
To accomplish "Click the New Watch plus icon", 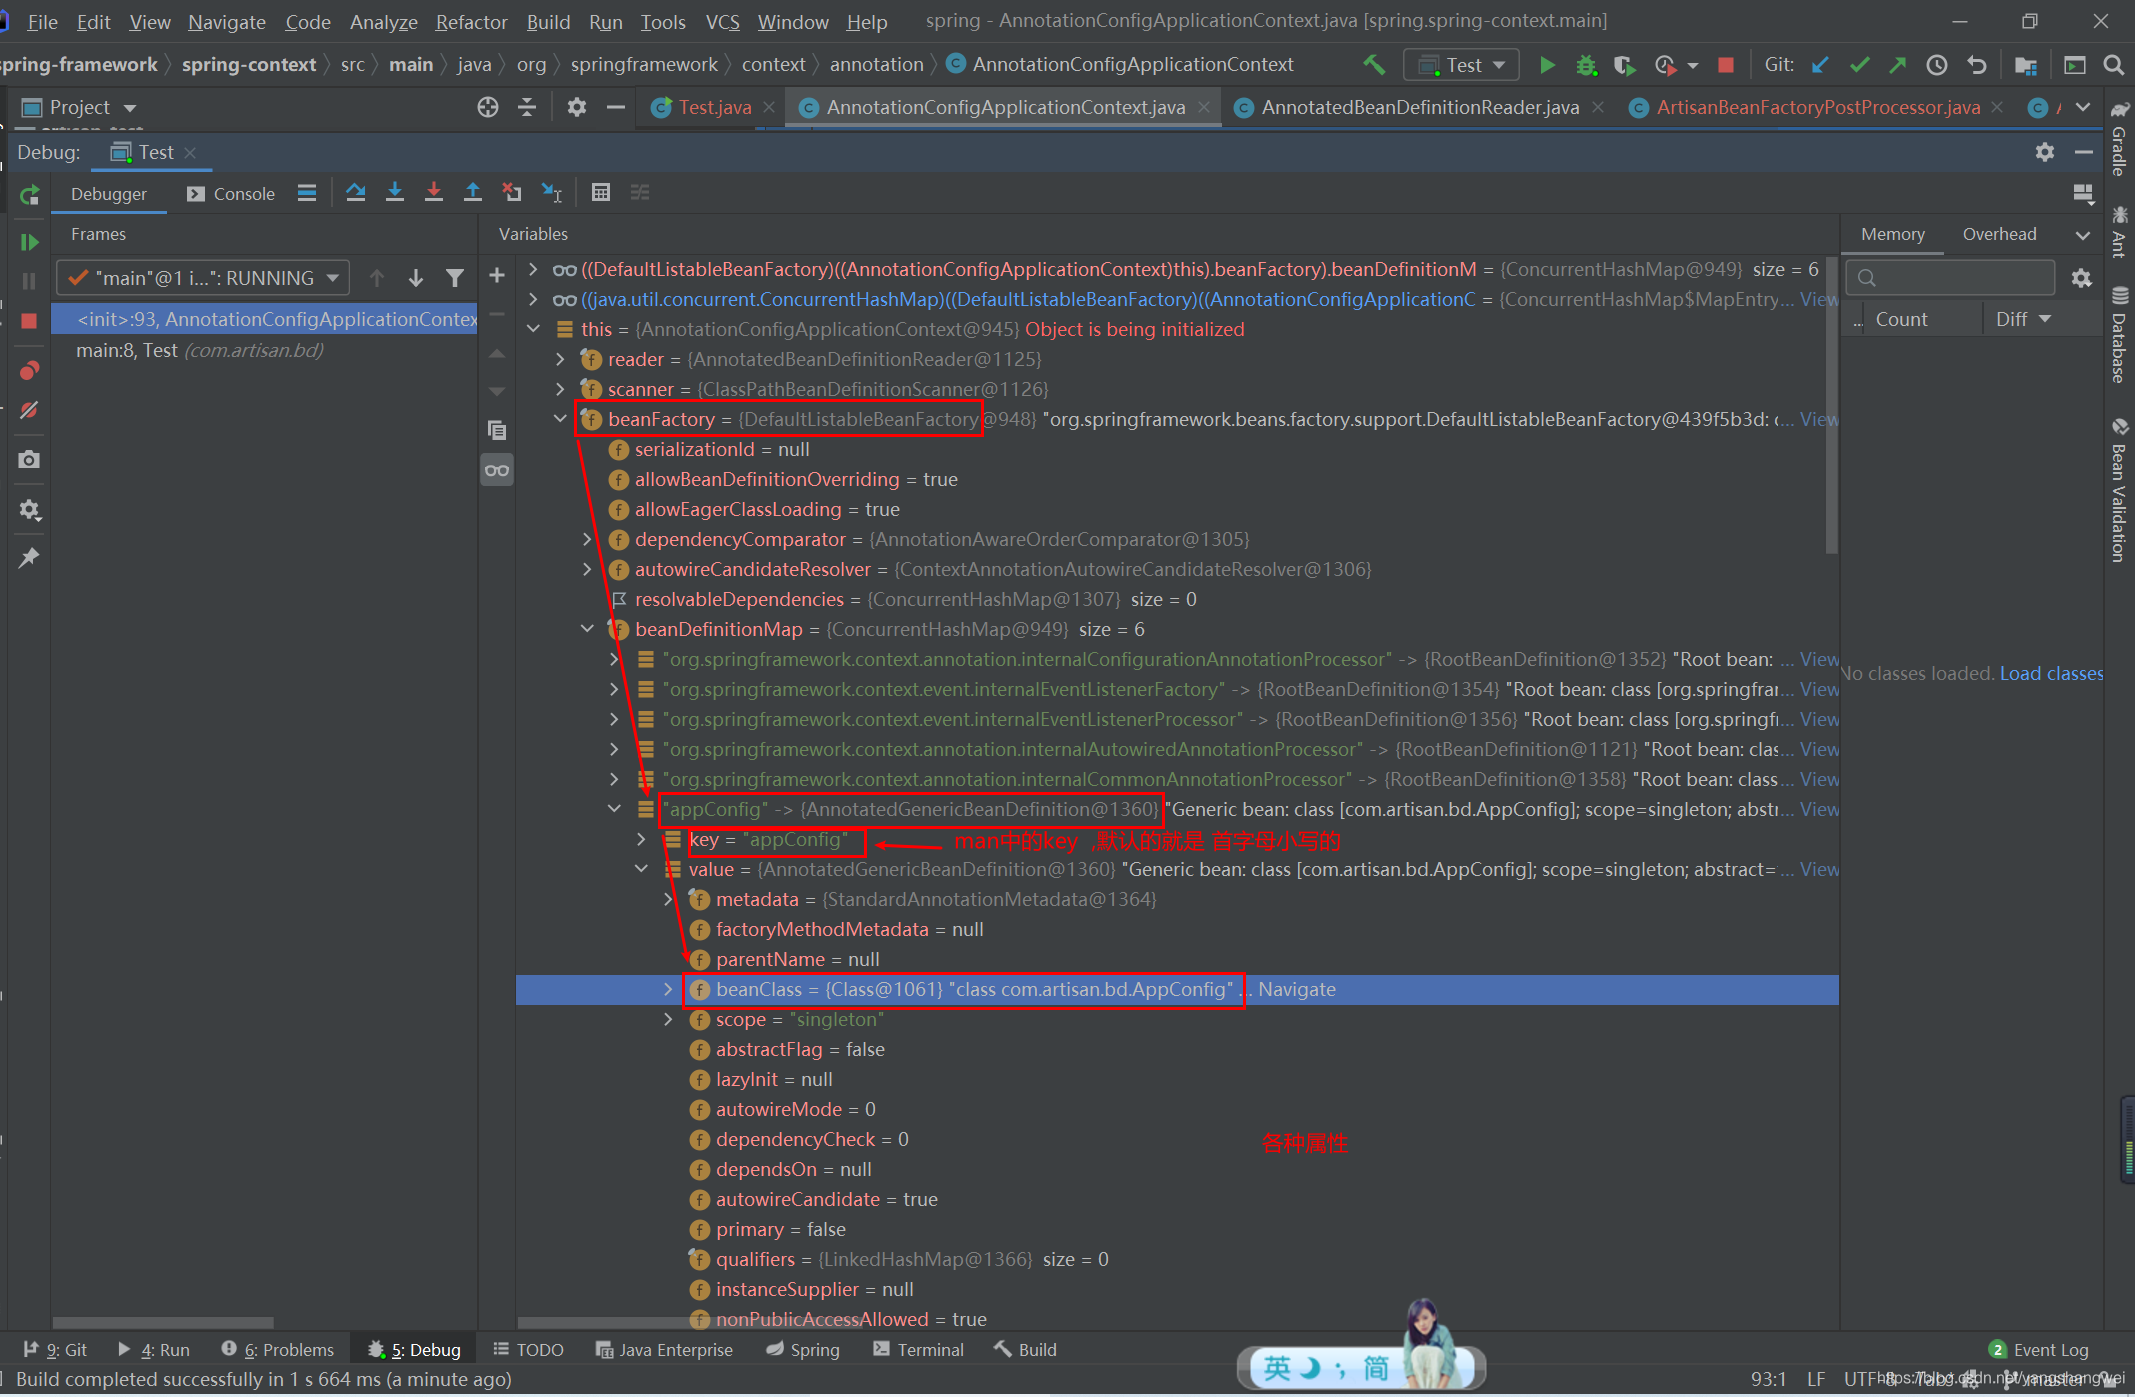I will (x=497, y=275).
